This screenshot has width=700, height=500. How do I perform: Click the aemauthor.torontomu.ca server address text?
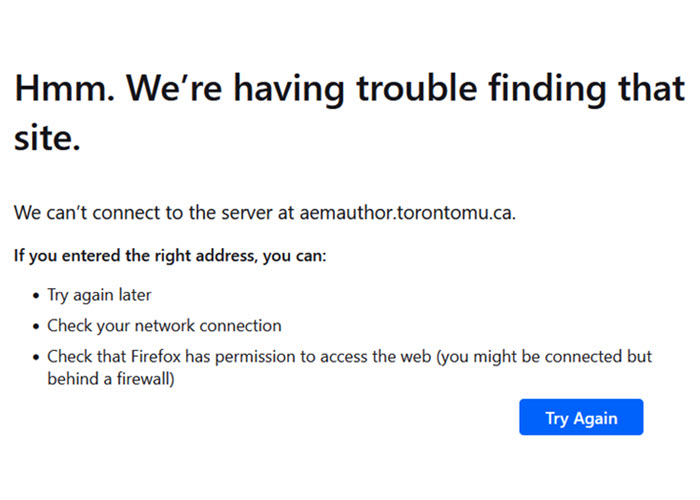tap(407, 213)
